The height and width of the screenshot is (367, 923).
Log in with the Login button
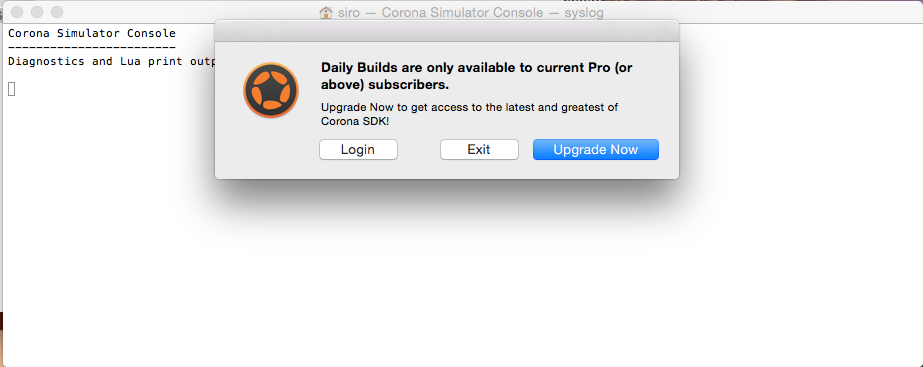tap(358, 150)
